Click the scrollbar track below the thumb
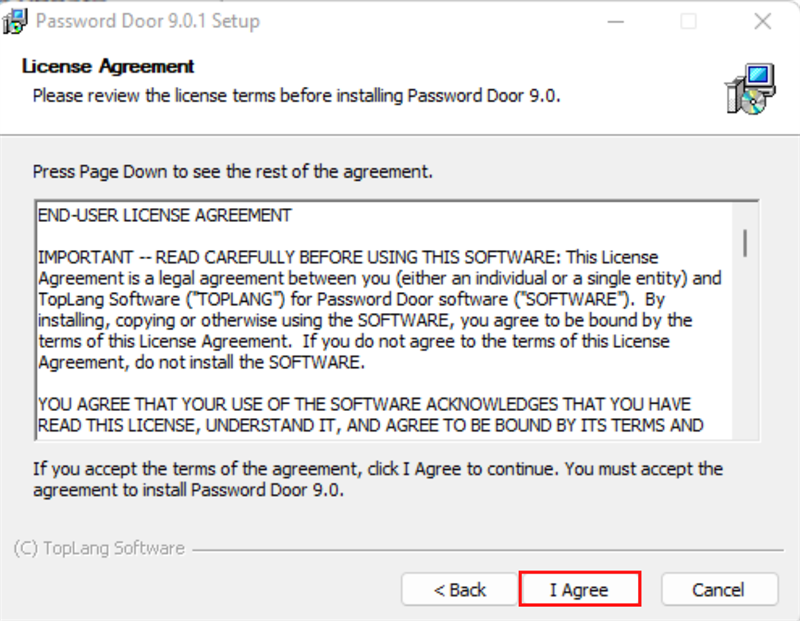Viewport: 800px width, 621px height. click(x=746, y=350)
